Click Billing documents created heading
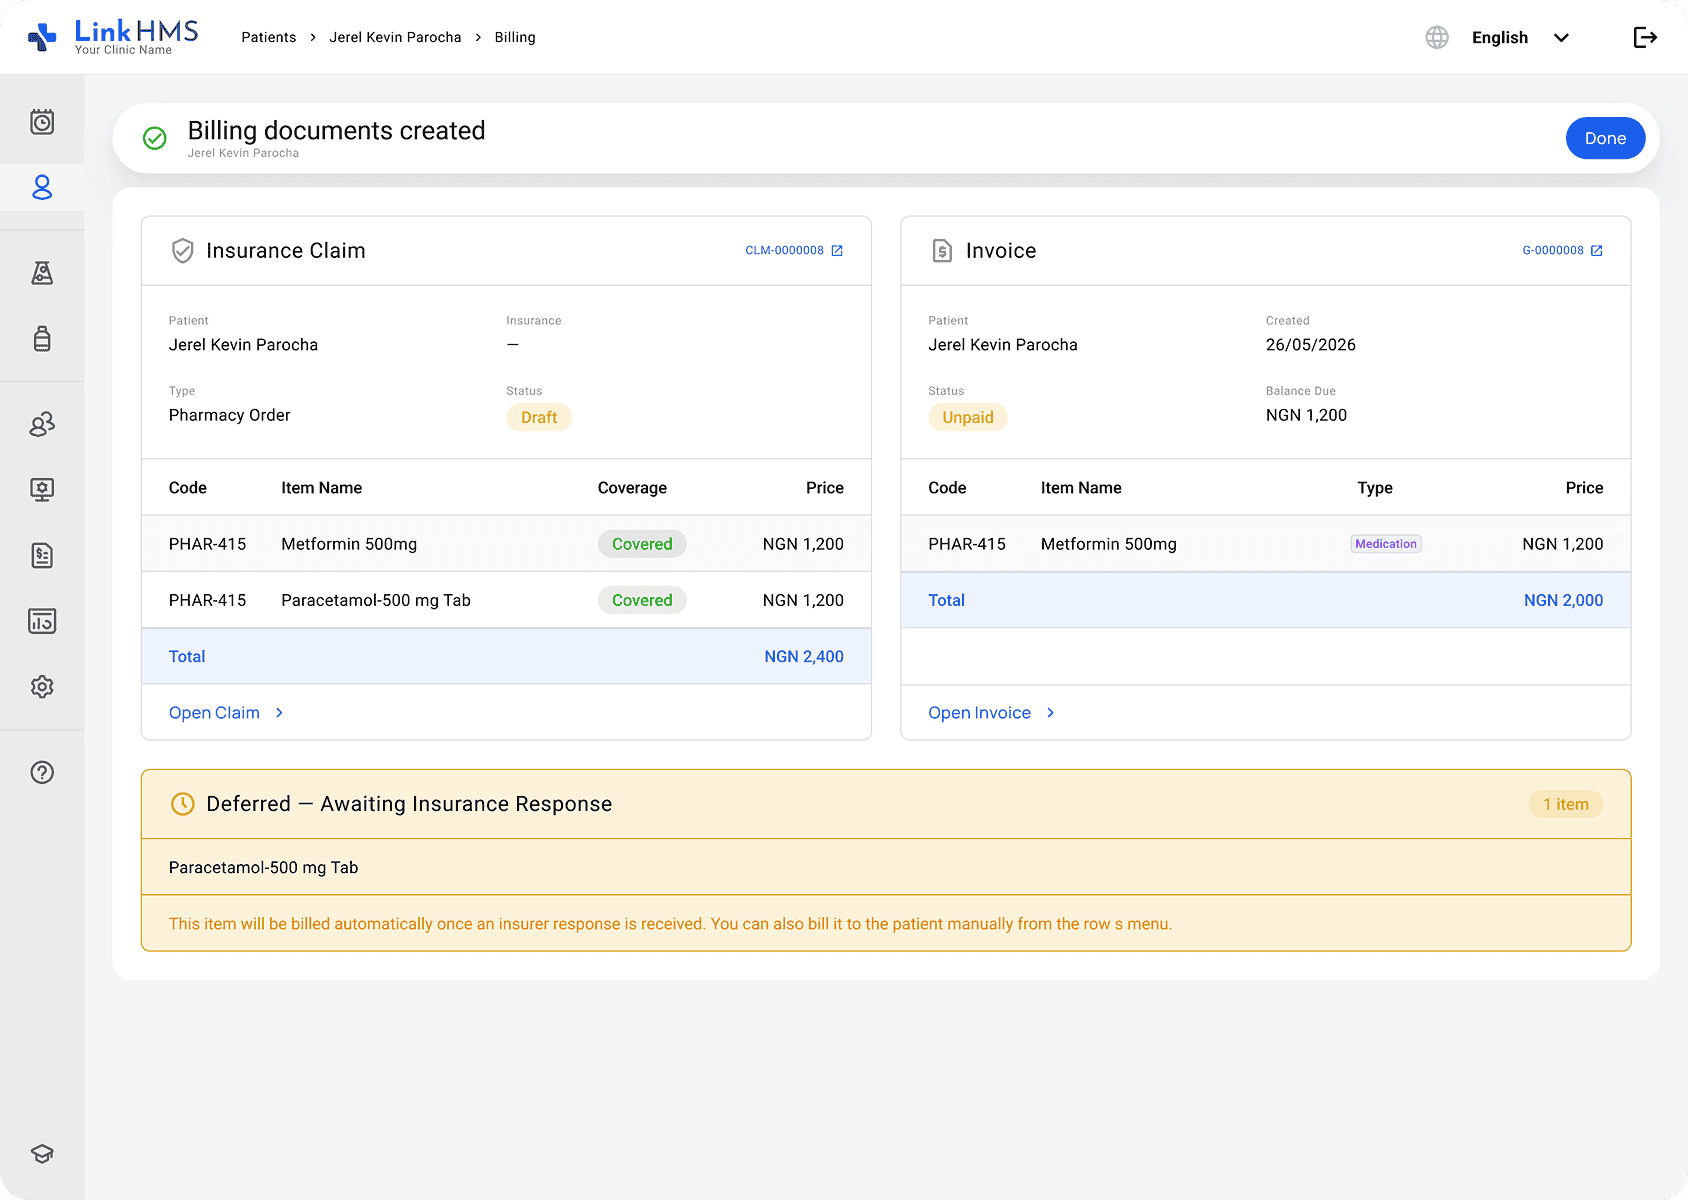The height and width of the screenshot is (1200, 1688). [x=337, y=131]
